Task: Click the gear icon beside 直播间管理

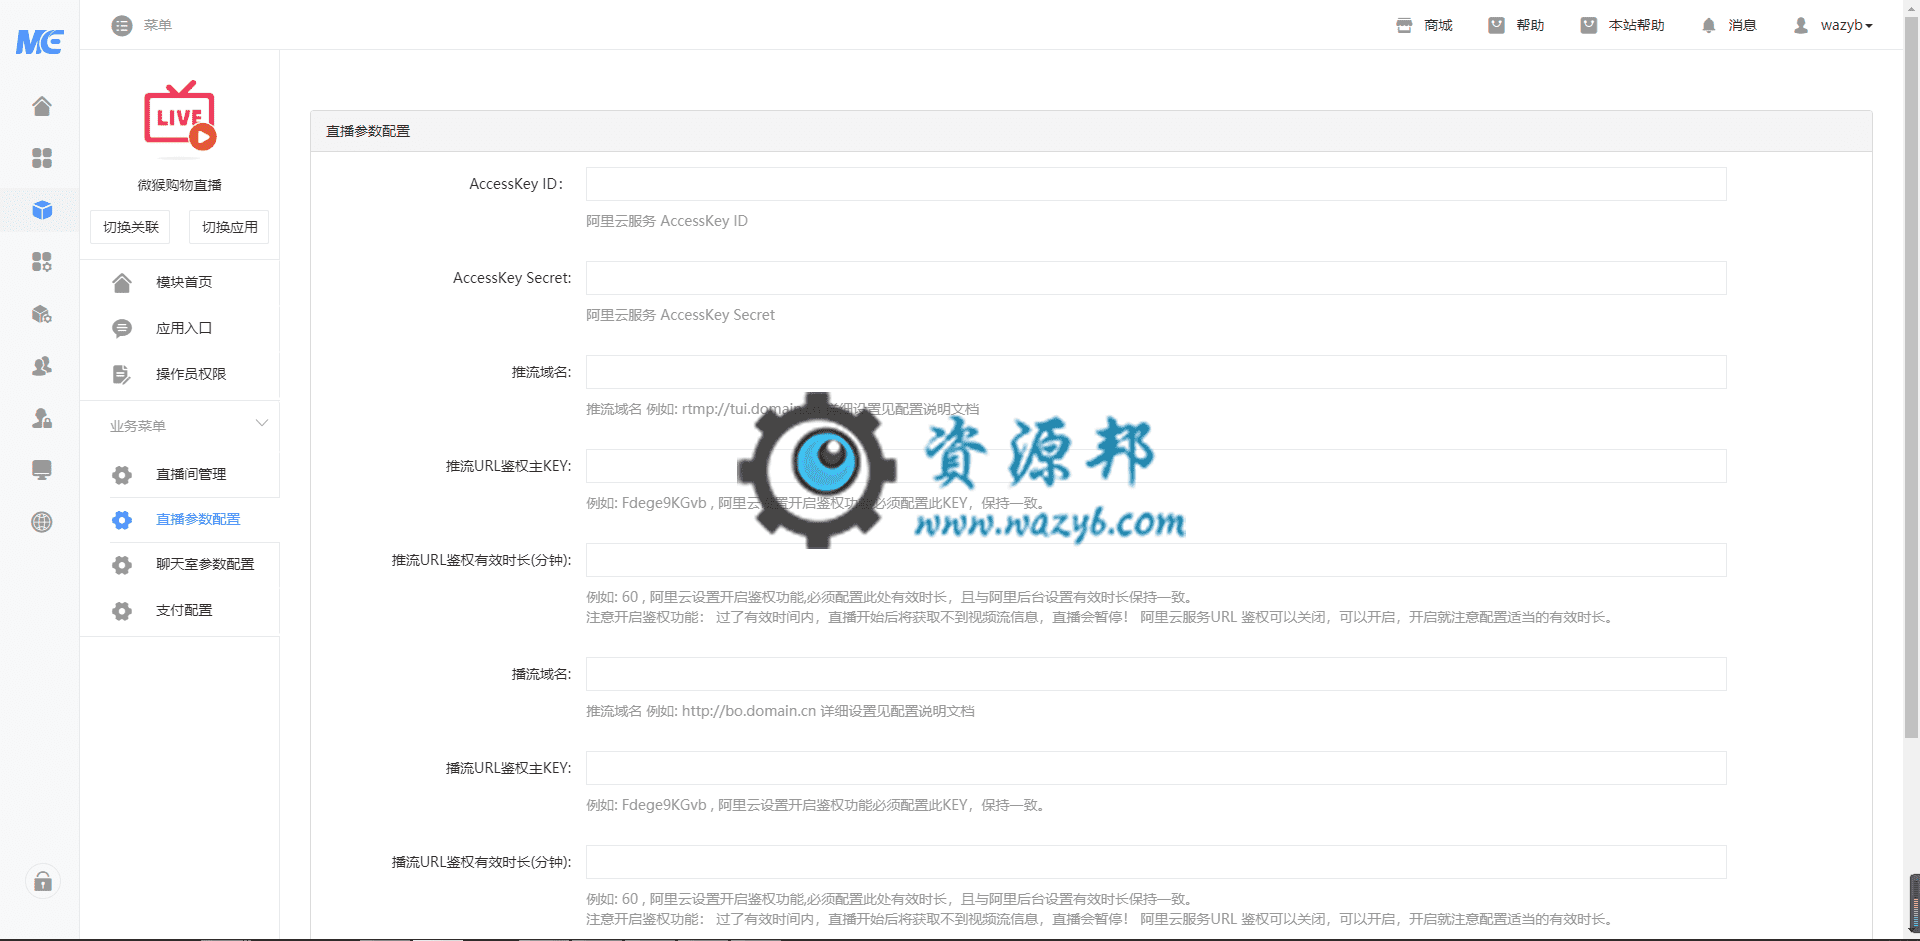Action: point(122,475)
